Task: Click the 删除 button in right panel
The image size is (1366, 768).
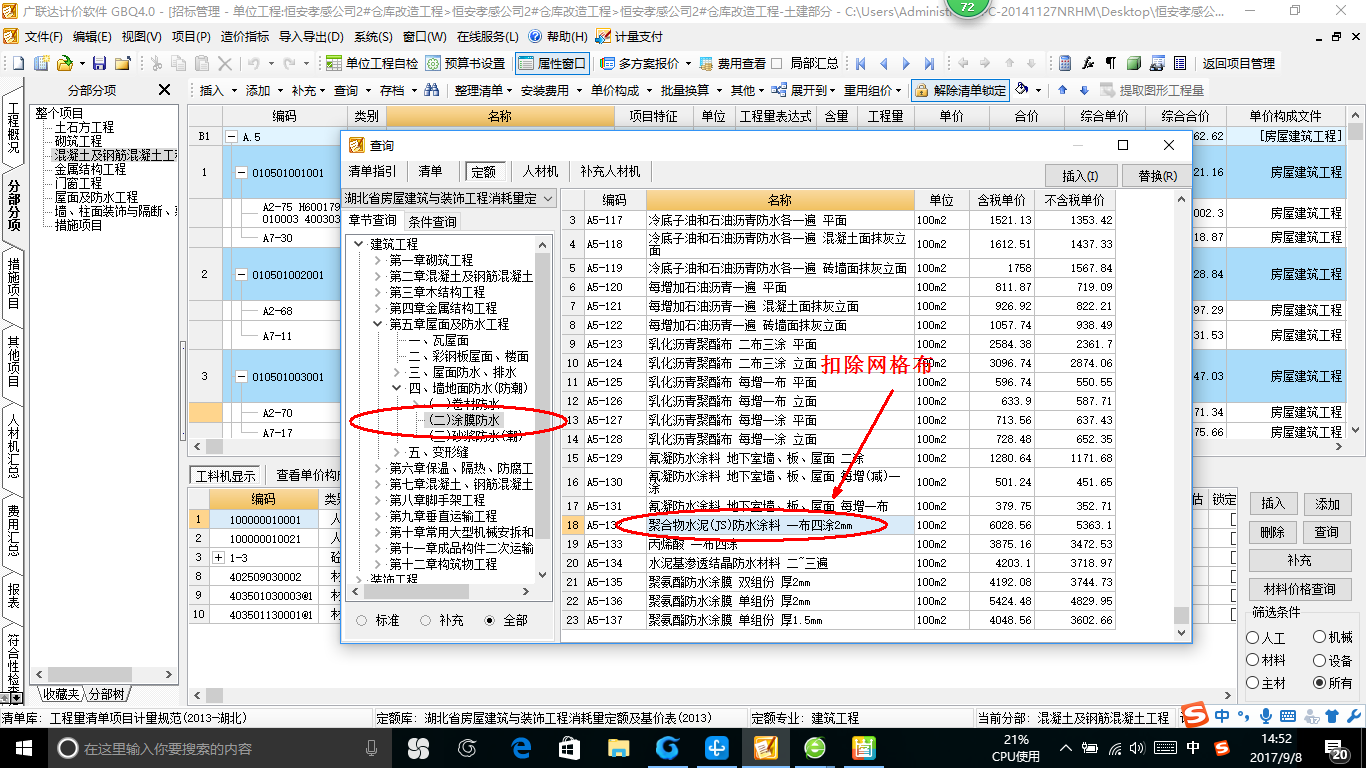Action: 1272,532
